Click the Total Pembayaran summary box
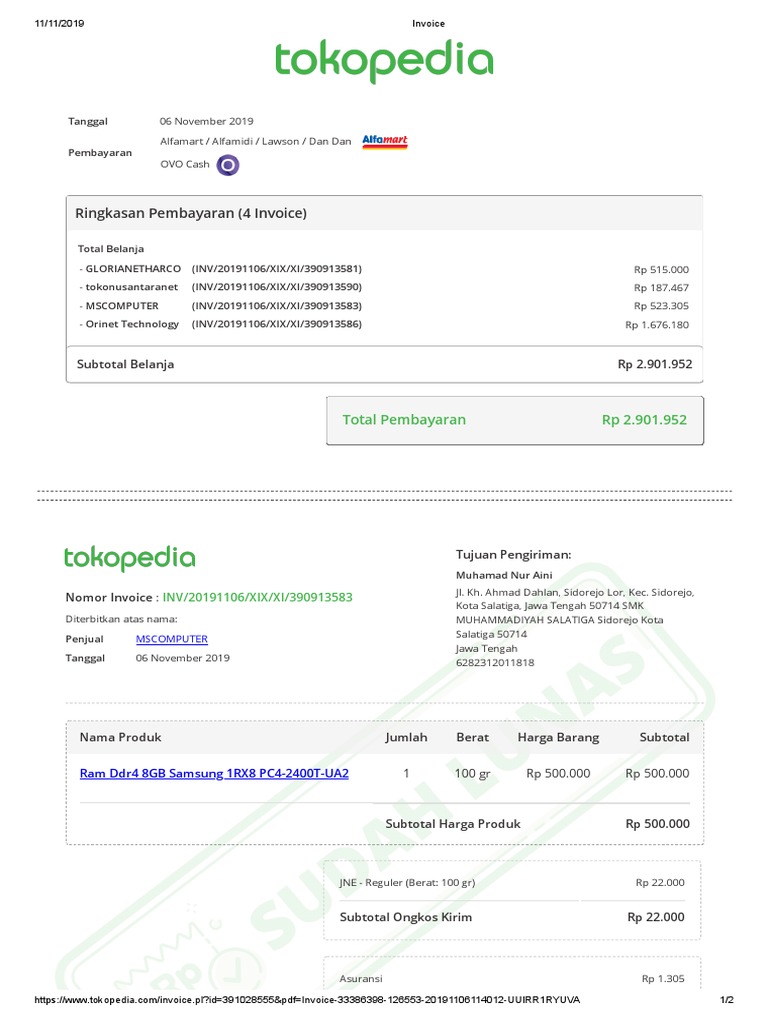Screen dimensions: 768x1024 (514, 420)
